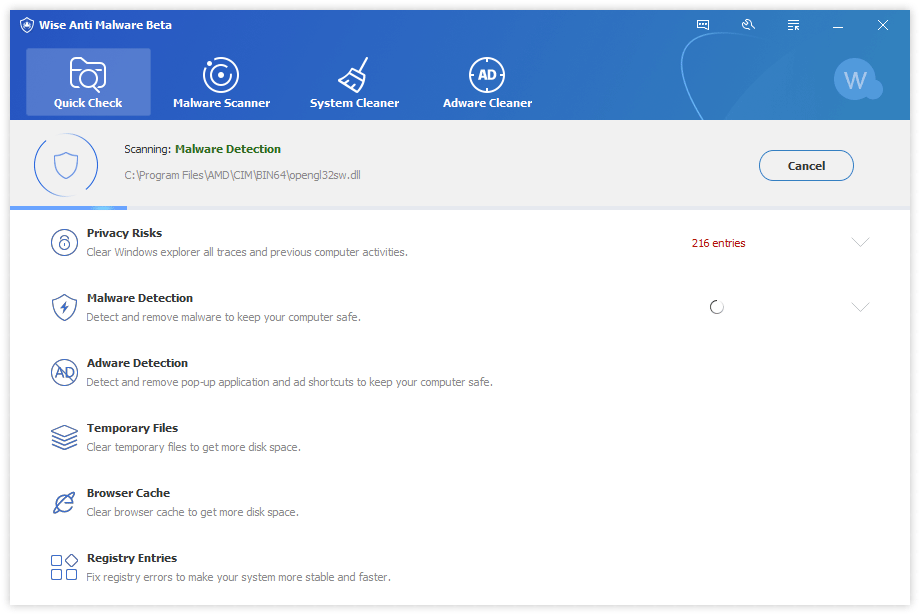Open the feedback message icon
920x615 pixels.
pyautogui.click(x=702, y=25)
